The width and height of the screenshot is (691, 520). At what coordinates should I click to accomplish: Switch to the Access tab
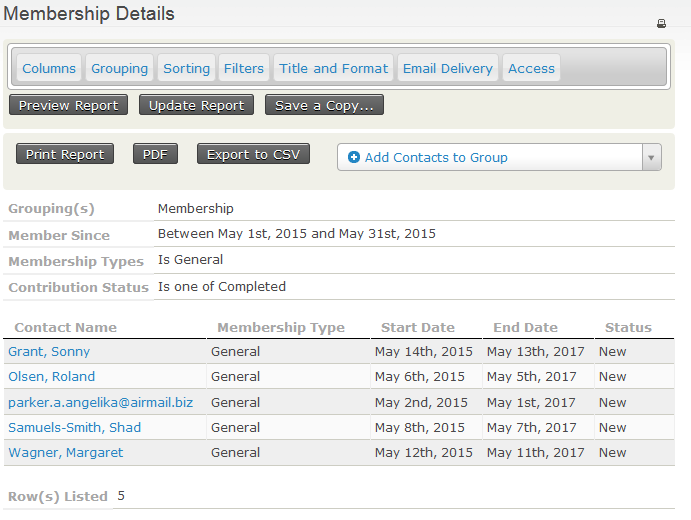[531, 68]
